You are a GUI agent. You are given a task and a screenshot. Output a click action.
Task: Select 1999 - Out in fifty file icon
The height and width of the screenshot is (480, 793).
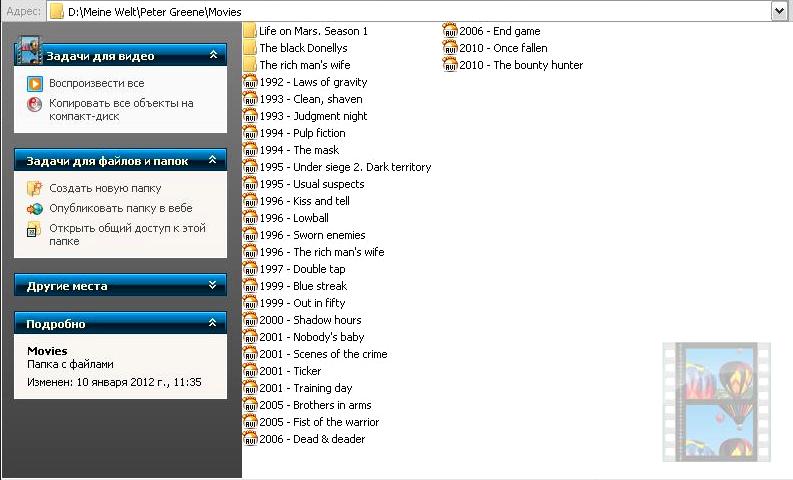pos(250,303)
